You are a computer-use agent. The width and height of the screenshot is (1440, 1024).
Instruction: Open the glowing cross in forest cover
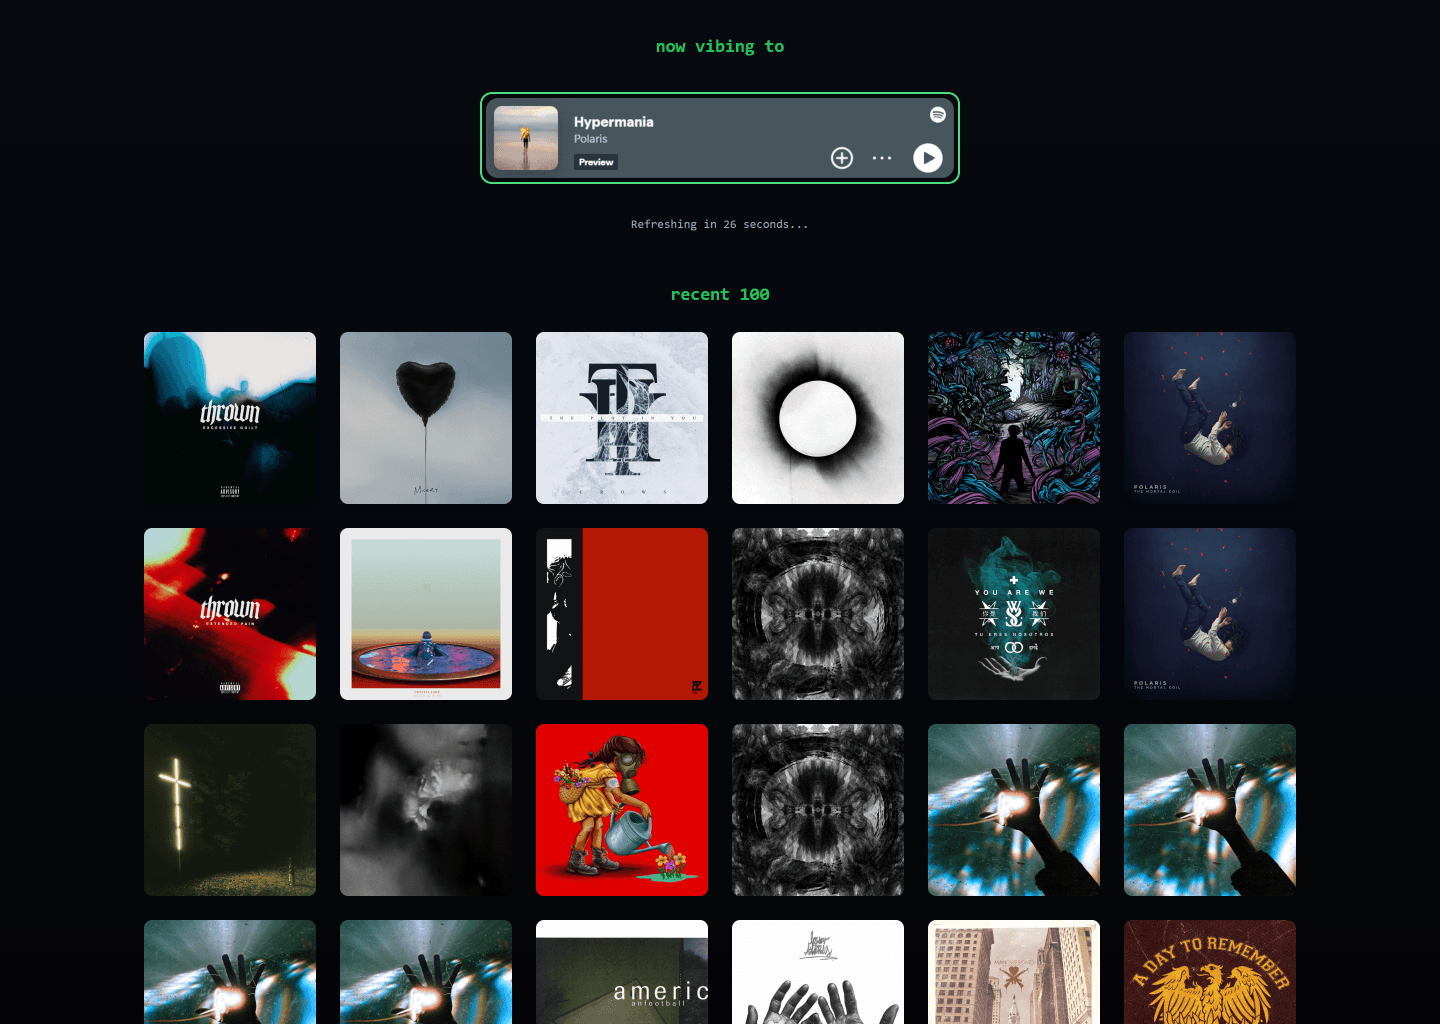230,810
